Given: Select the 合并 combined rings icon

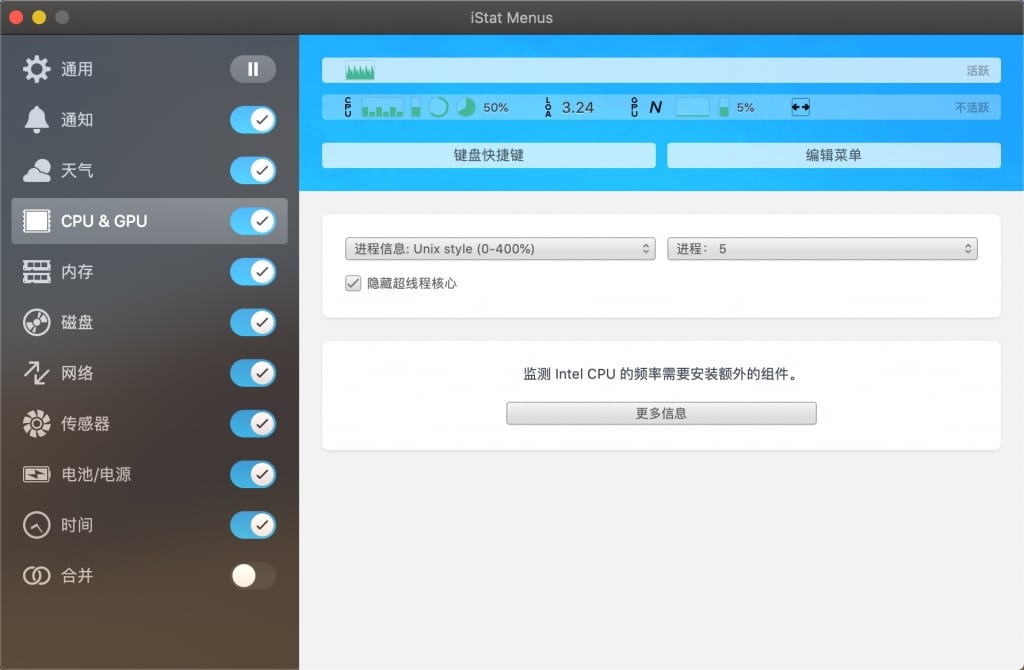Looking at the screenshot, I should [x=37, y=575].
